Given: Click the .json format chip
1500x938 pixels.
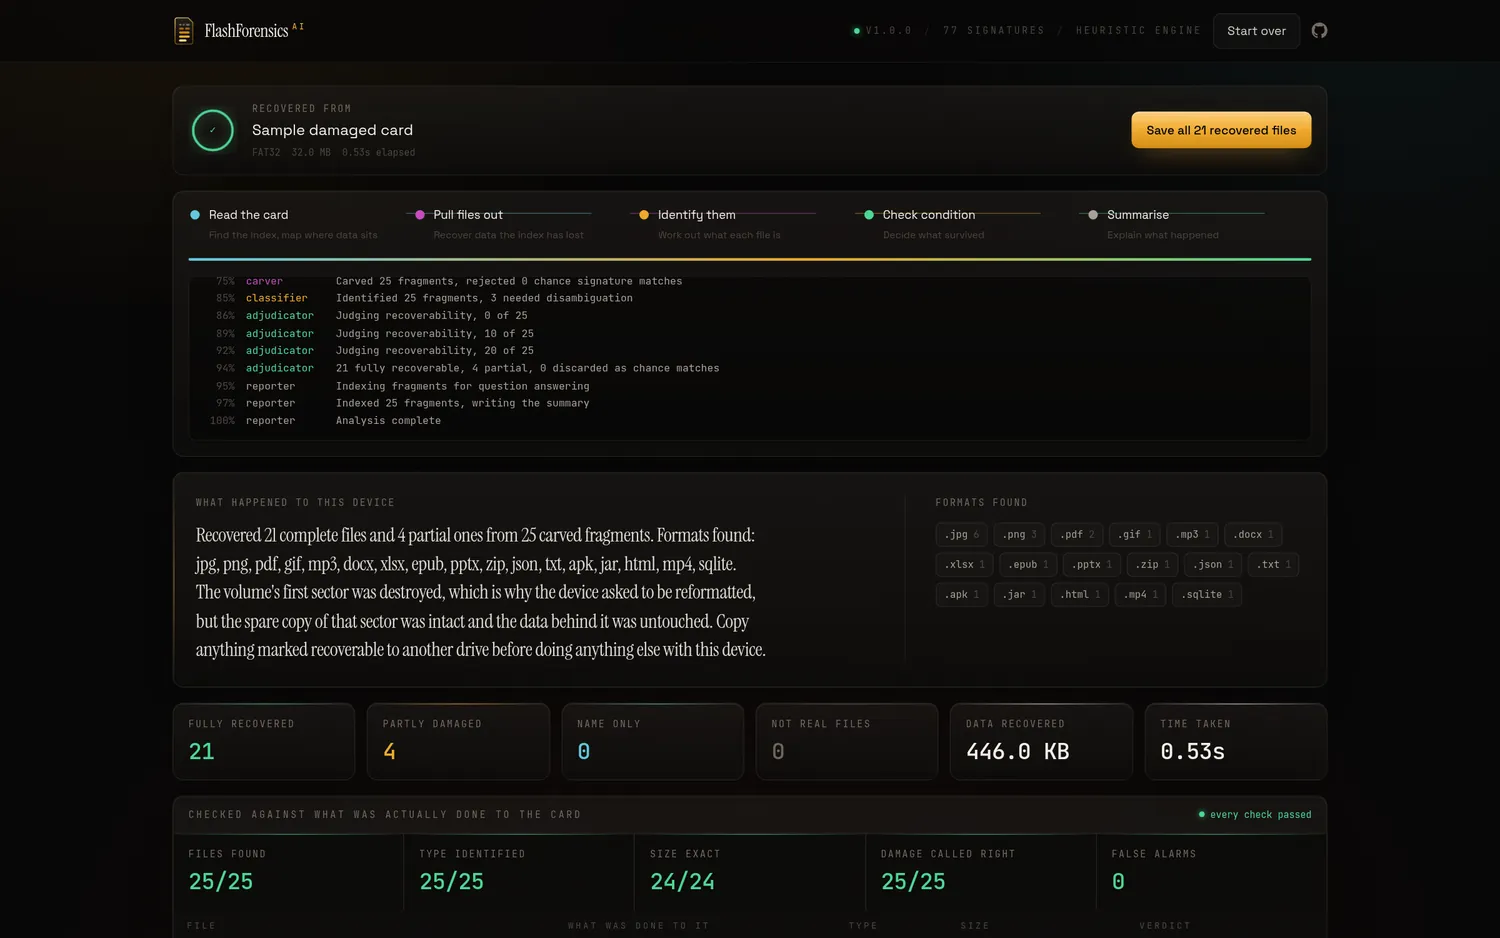Looking at the screenshot, I should [x=1213, y=565].
